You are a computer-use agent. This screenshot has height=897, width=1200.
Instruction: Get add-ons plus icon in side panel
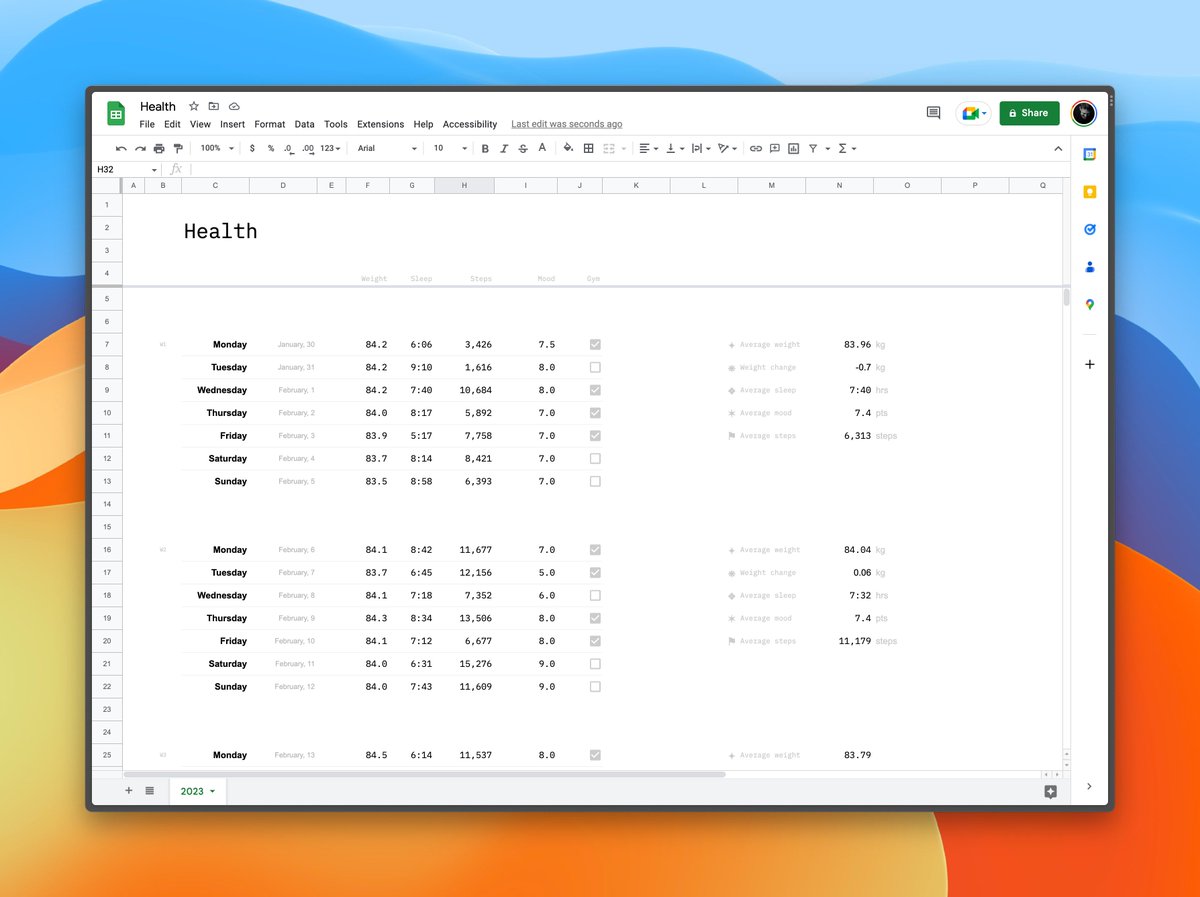click(1090, 364)
